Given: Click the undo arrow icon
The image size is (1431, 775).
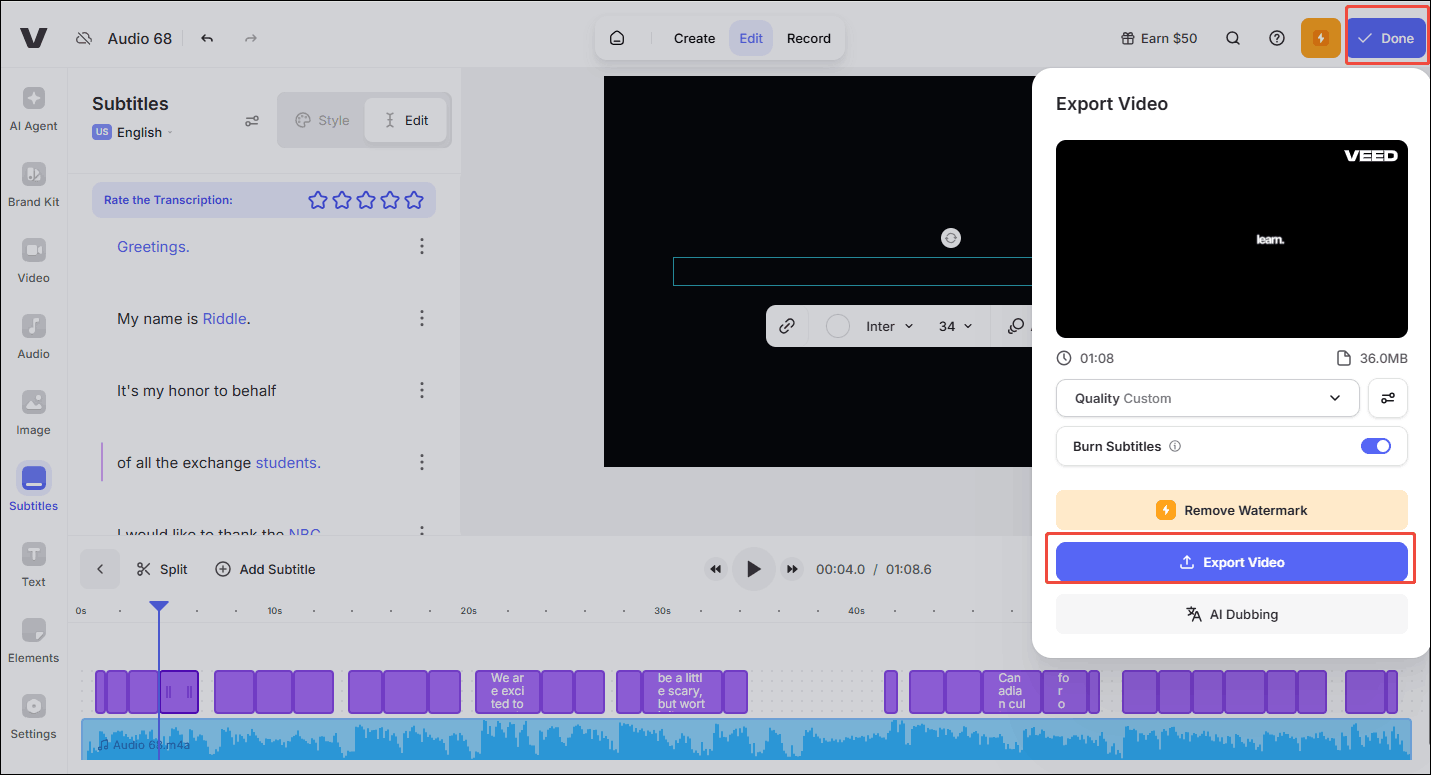Looking at the screenshot, I should pyautogui.click(x=207, y=38).
